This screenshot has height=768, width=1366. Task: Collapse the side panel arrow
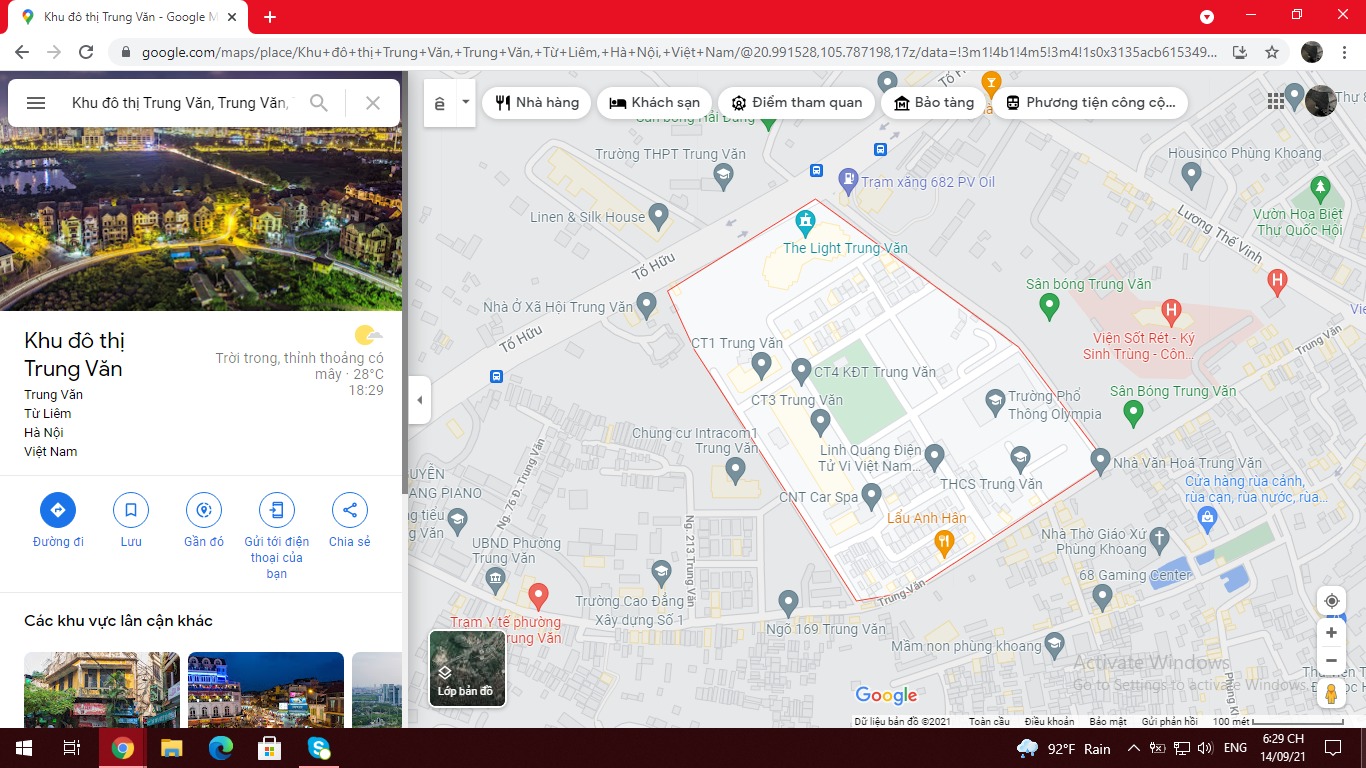click(419, 400)
